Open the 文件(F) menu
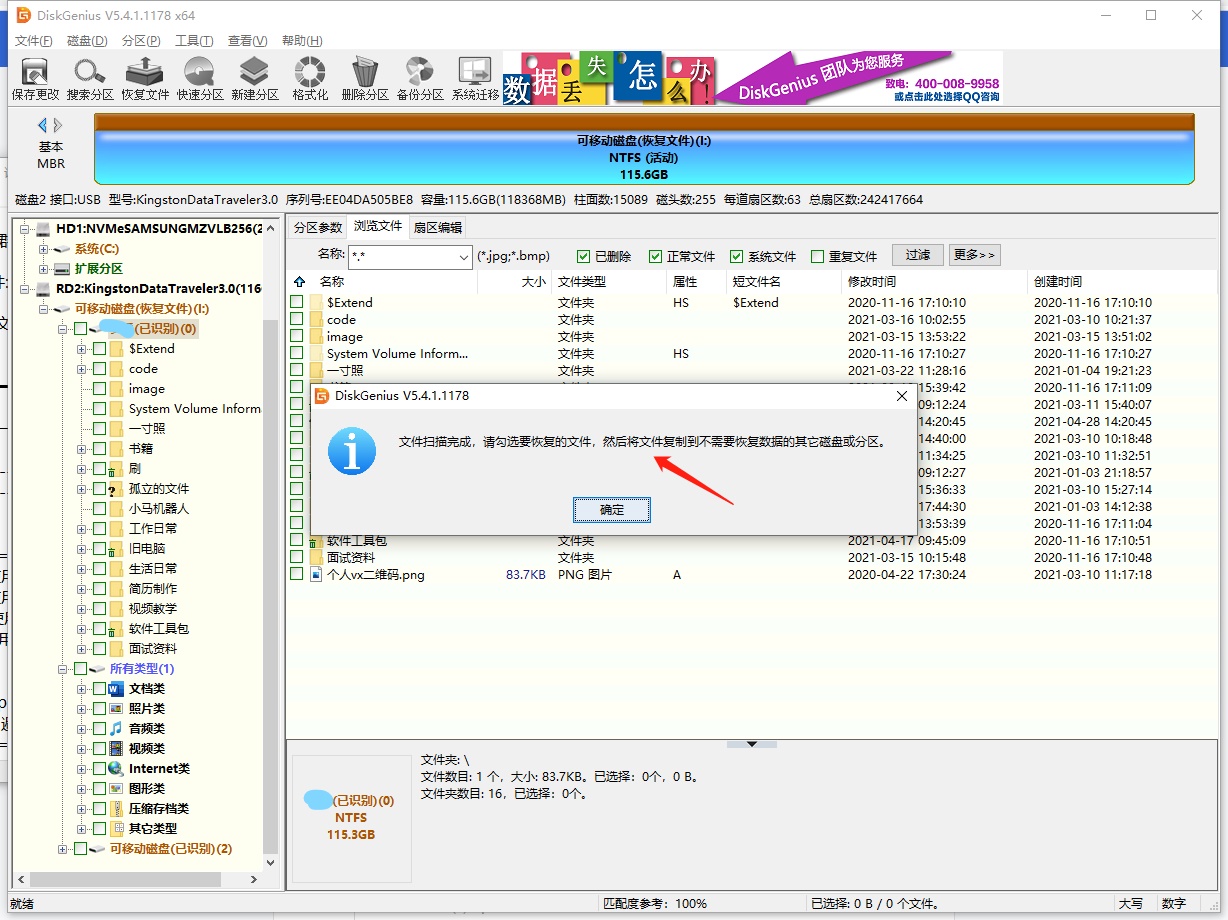The height and width of the screenshot is (920, 1228). click(34, 41)
